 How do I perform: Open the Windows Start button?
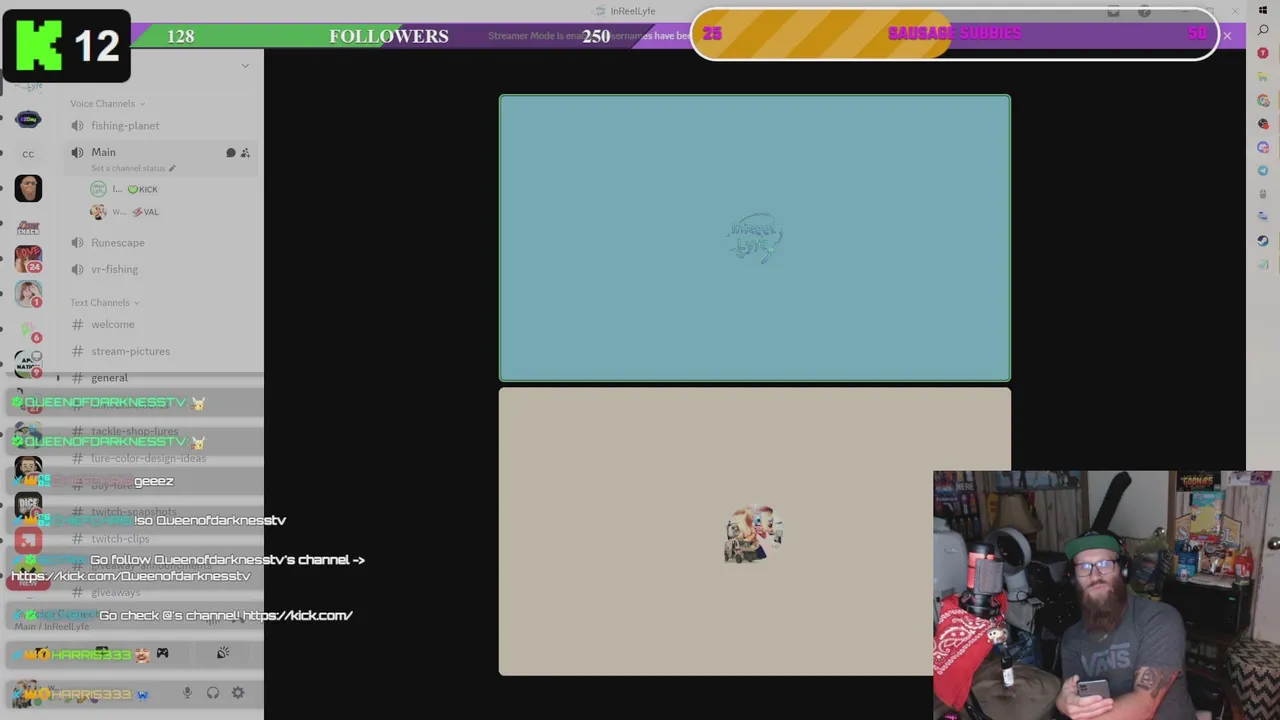tap(1263, 10)
